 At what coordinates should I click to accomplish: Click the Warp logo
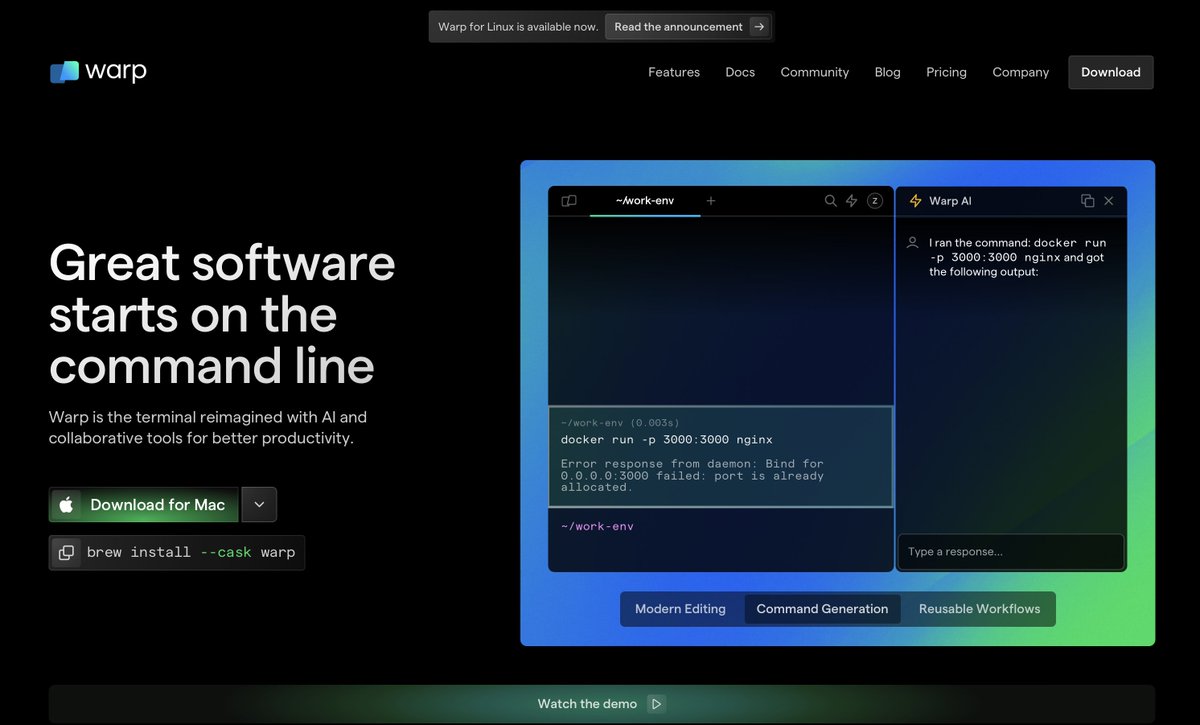pyautogui.click(x=98, y=71)
